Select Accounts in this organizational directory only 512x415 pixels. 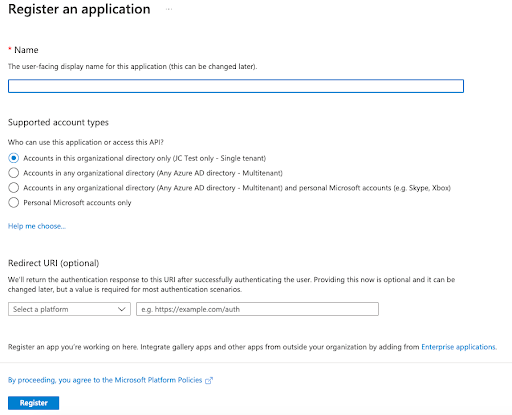[x=14, y=158]
